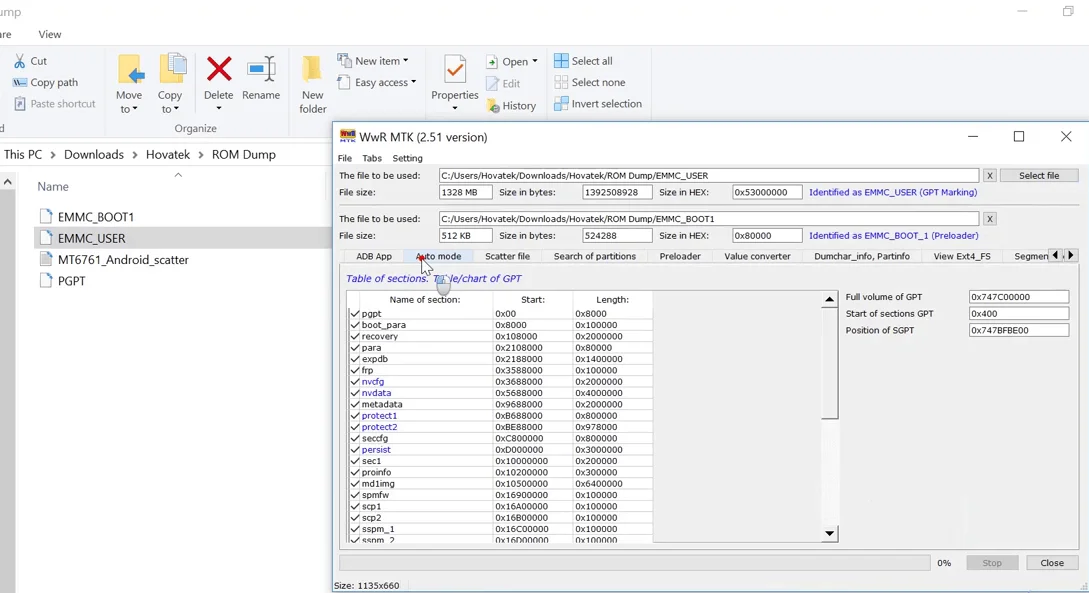Uncheck the boot_para section checkbox
The height and width of the screenshot is (593, 1089).
tap(355, 325)
